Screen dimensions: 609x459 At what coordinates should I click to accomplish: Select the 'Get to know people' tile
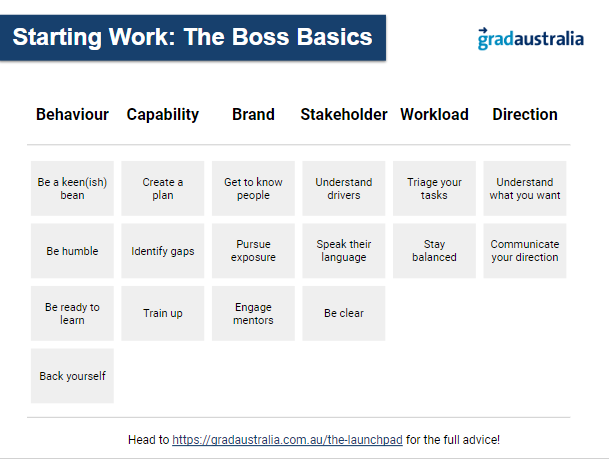(x=253, y=188)
